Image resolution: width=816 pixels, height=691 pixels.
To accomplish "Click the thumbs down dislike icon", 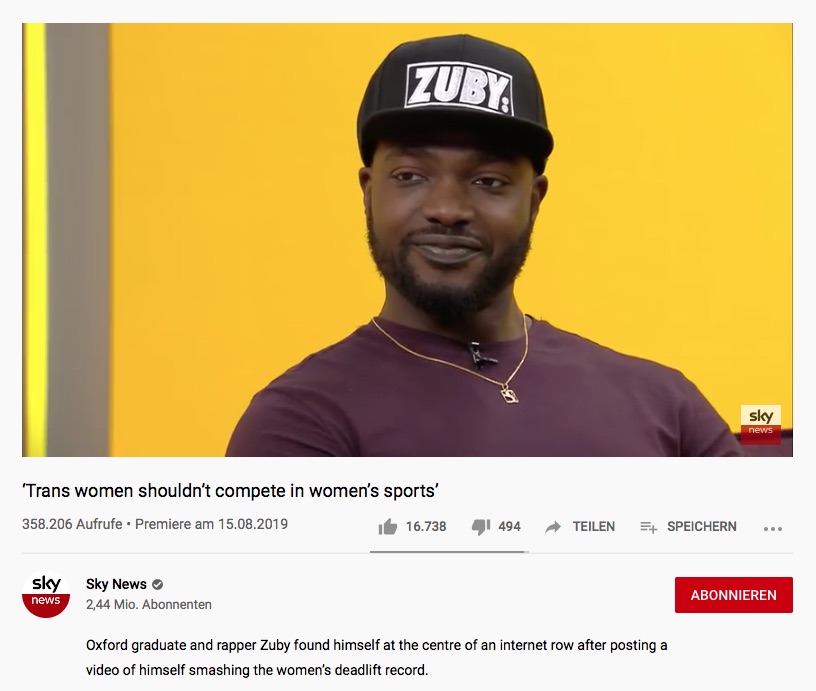I will (x=480, y=527).
